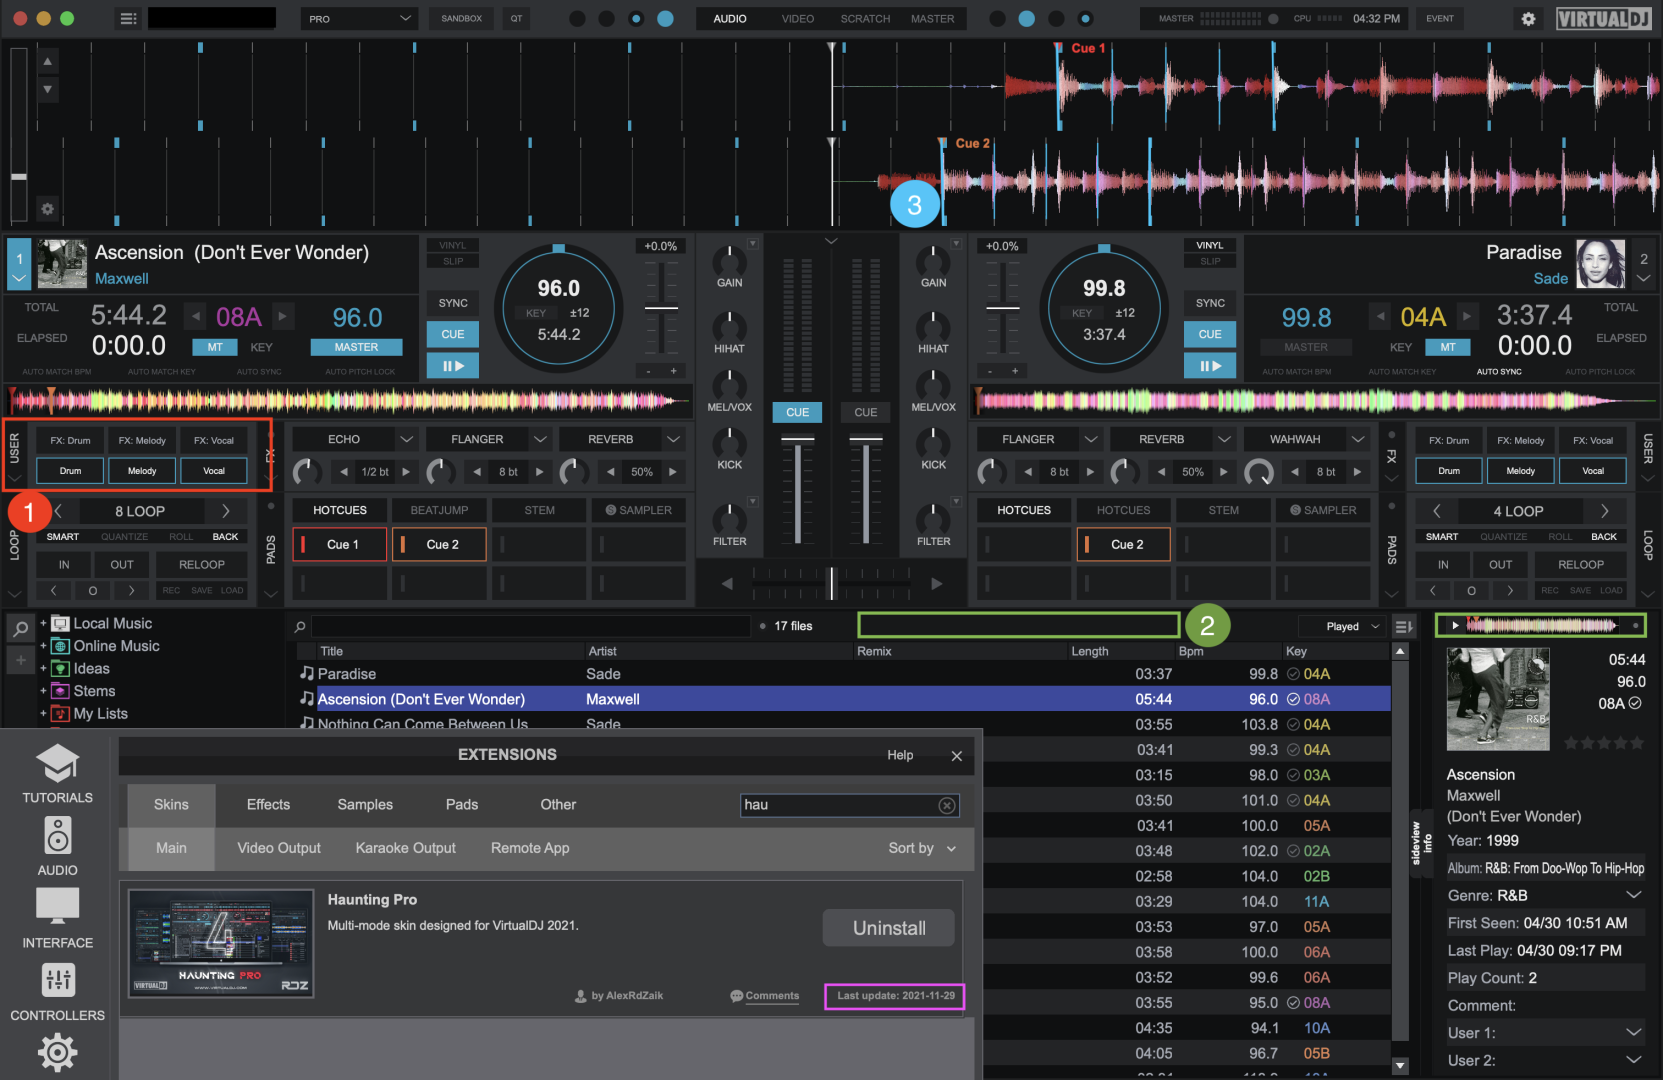The width and height of the screenshot is (1663, 1080).
Task: Click the waveform settings gear icon
Action: [47, 209]
